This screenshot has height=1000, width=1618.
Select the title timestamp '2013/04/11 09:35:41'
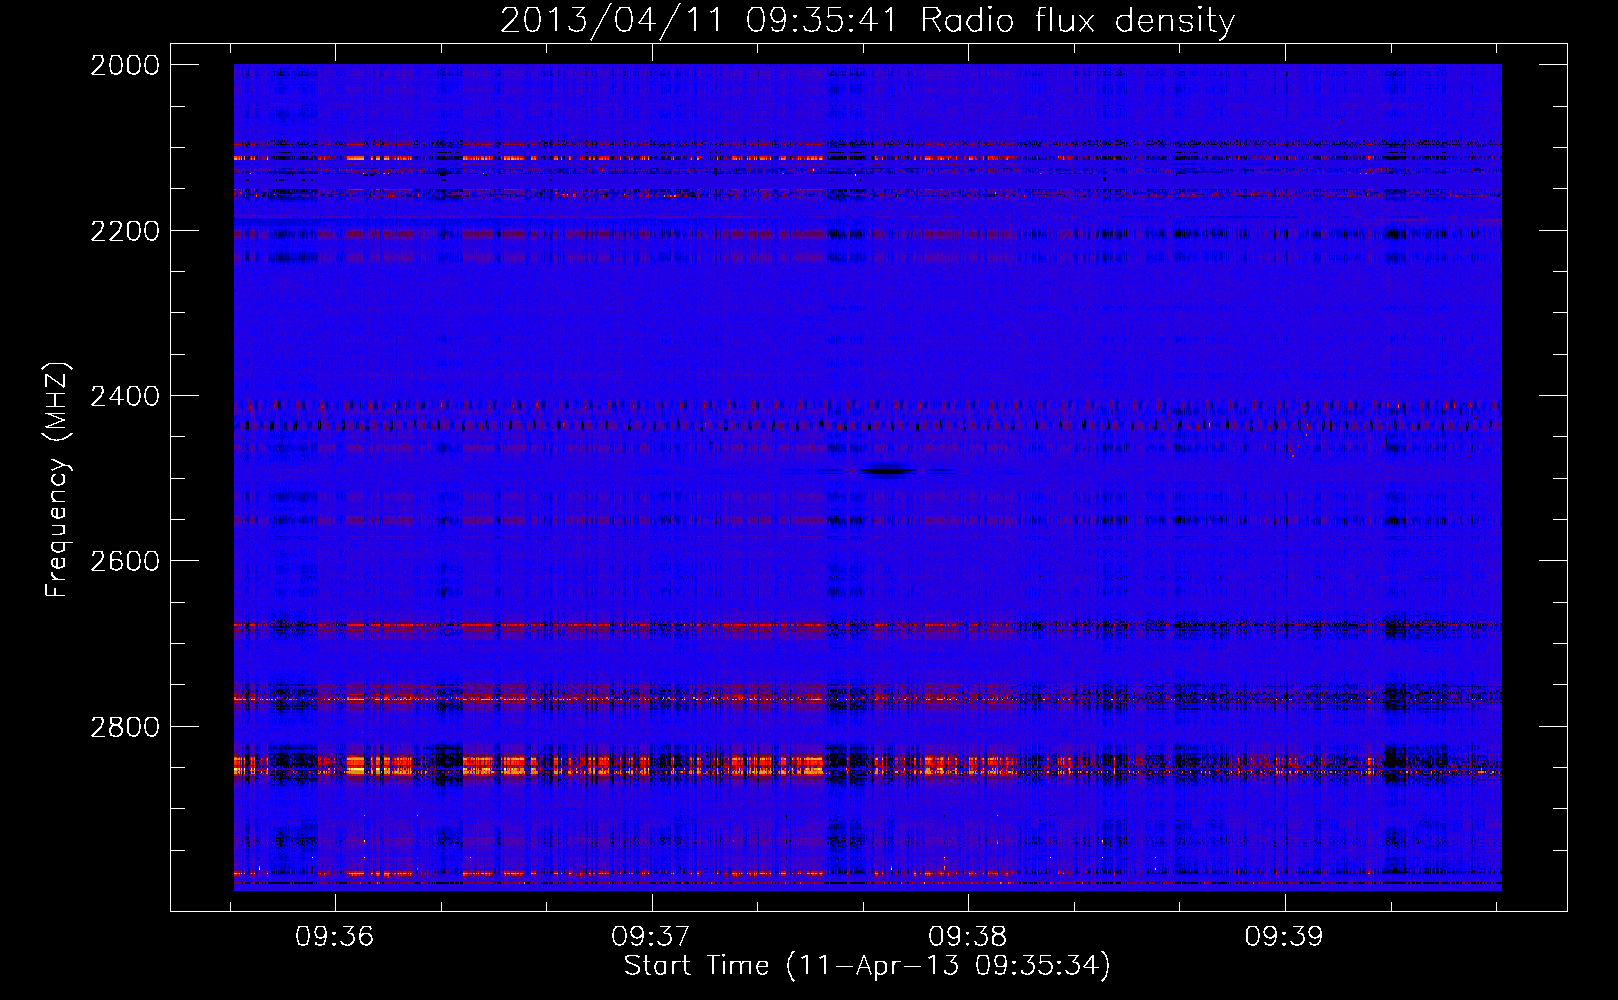(699, 20)
